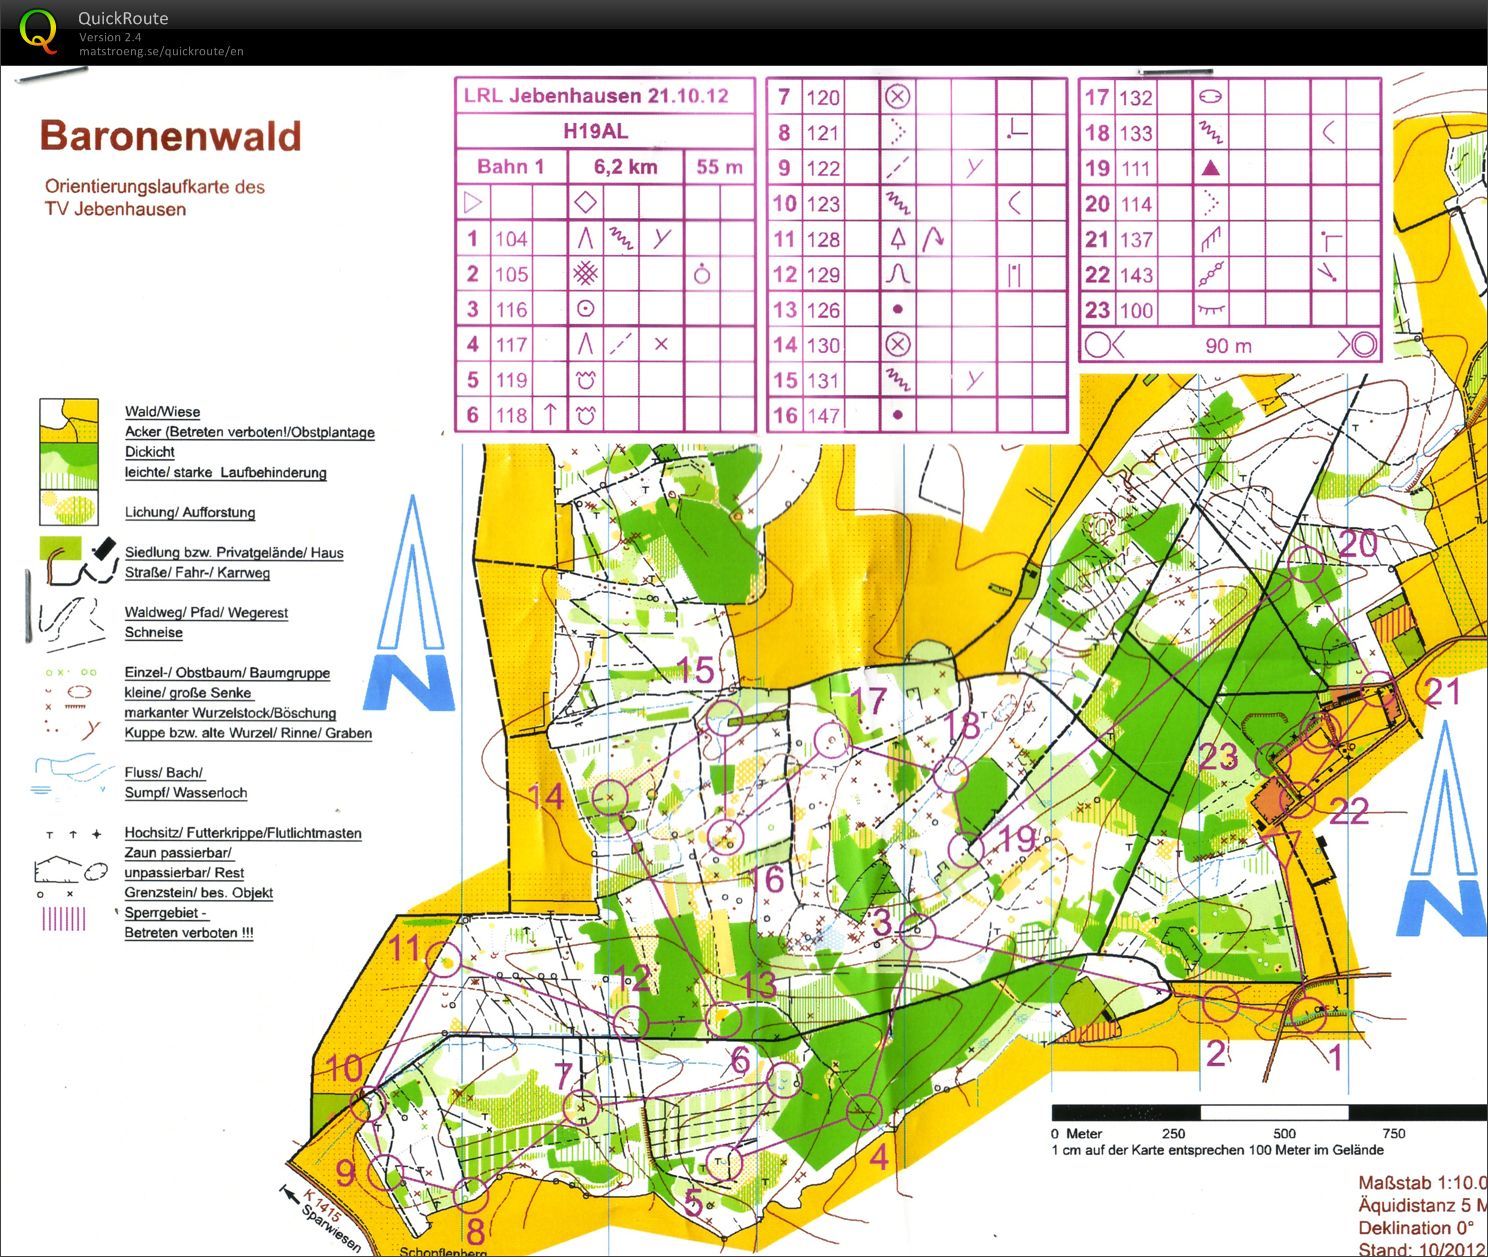Screen dimensions: 1488x1257
Task: Click the 'Bahn 1' course cell
Action: click(x=510, y=167)
